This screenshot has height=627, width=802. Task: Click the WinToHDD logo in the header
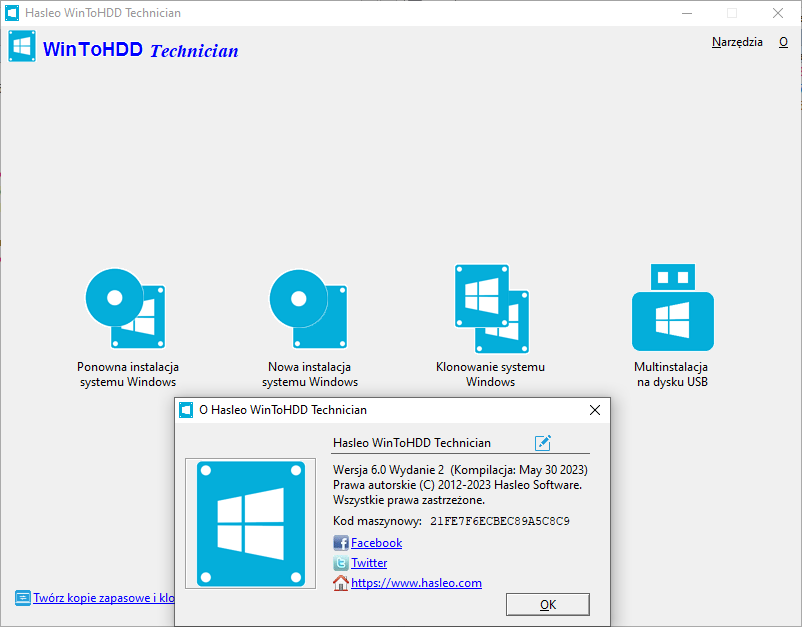[22, 47]
